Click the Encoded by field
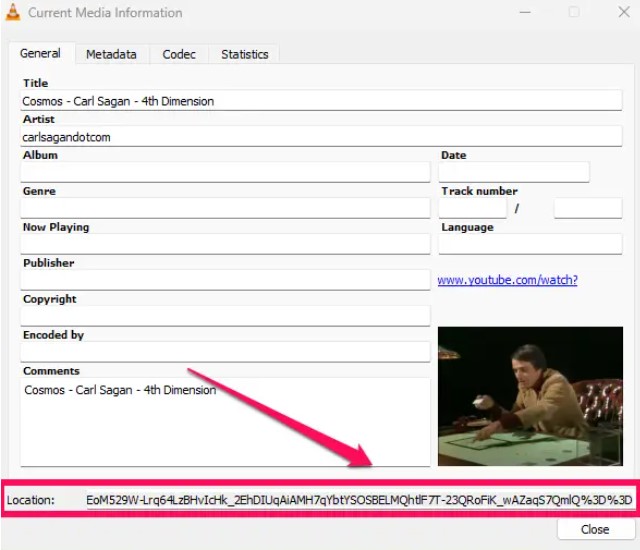Screen dimensions: 640x550 (x=225, y=352)
